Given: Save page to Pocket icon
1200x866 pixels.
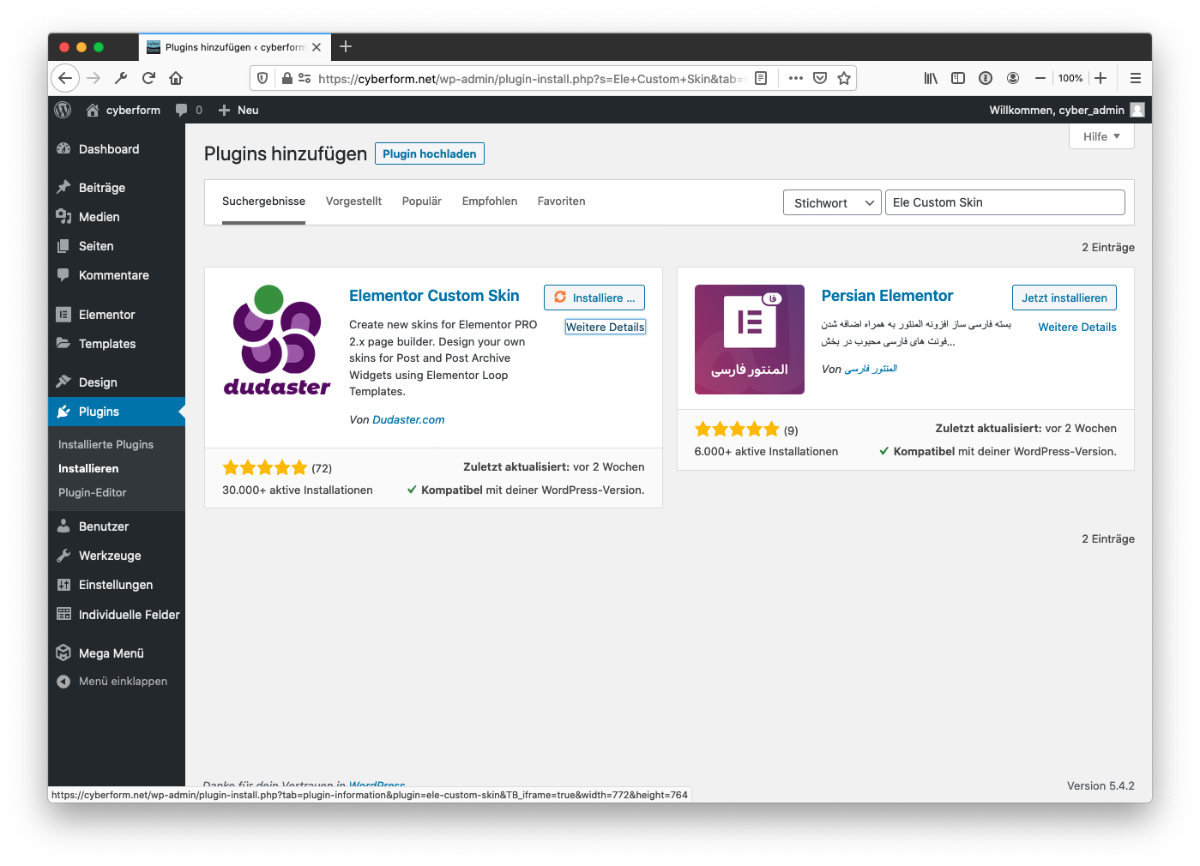Looking at the screenshot, I should point(819,78).
